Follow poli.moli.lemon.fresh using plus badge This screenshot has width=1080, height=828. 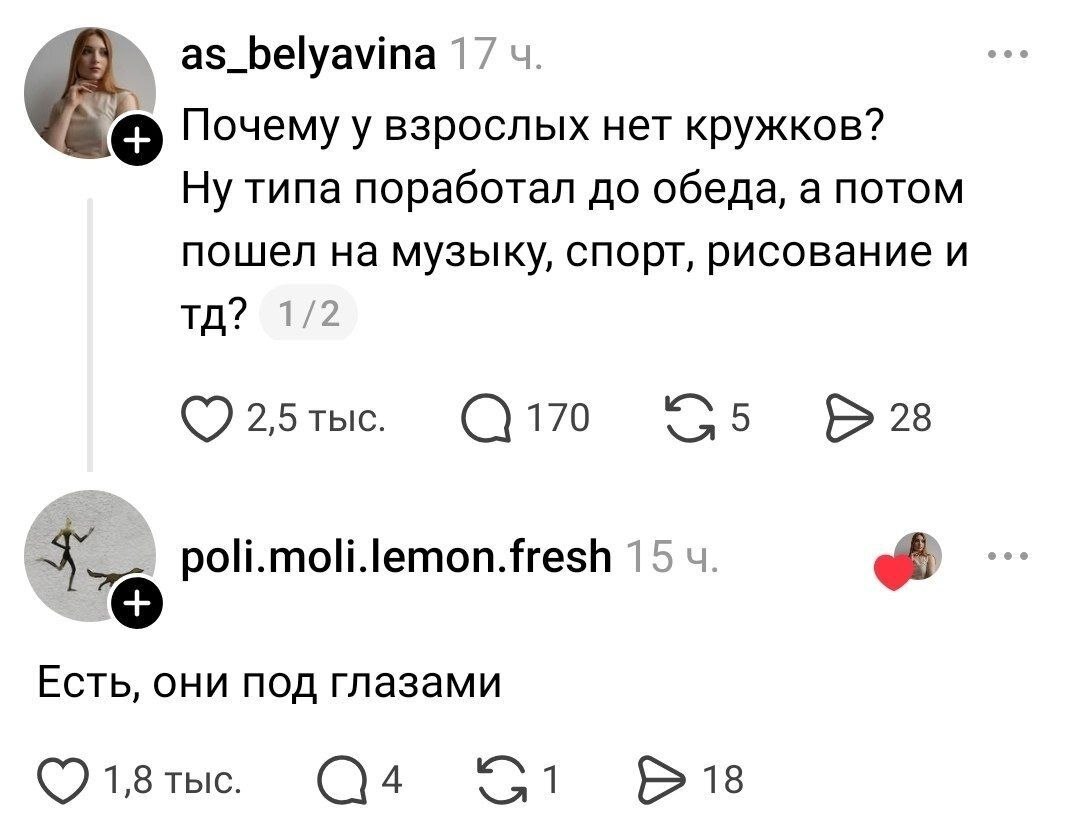[x=137, y=604]
